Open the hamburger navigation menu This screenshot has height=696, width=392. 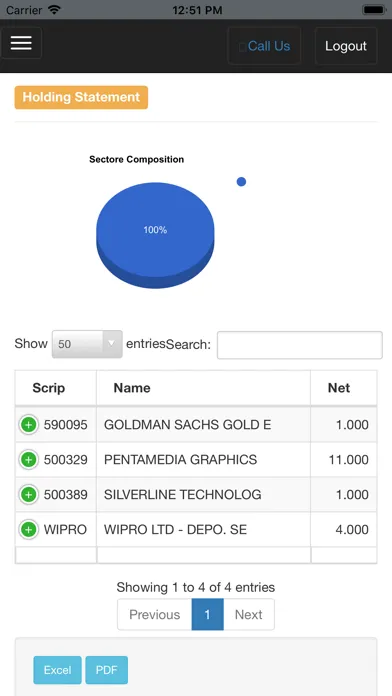(x=21, y=43)
